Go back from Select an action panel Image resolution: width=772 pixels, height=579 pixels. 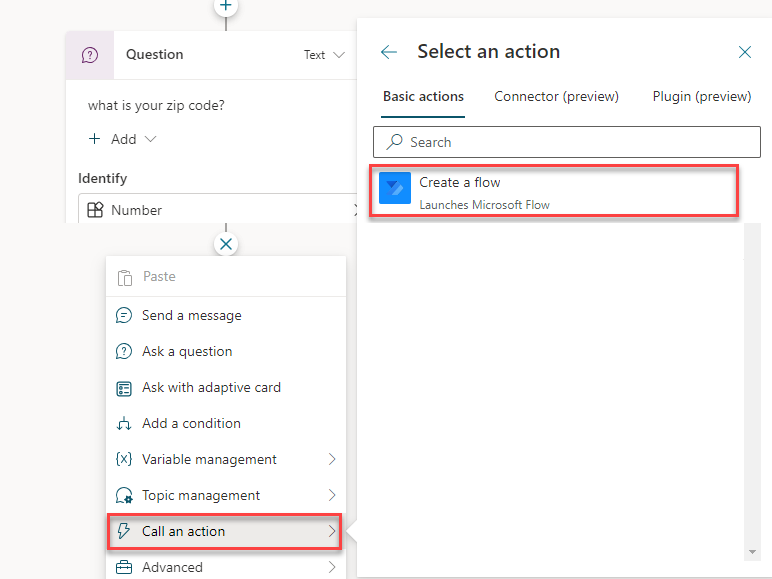click(x=389, y=52)
